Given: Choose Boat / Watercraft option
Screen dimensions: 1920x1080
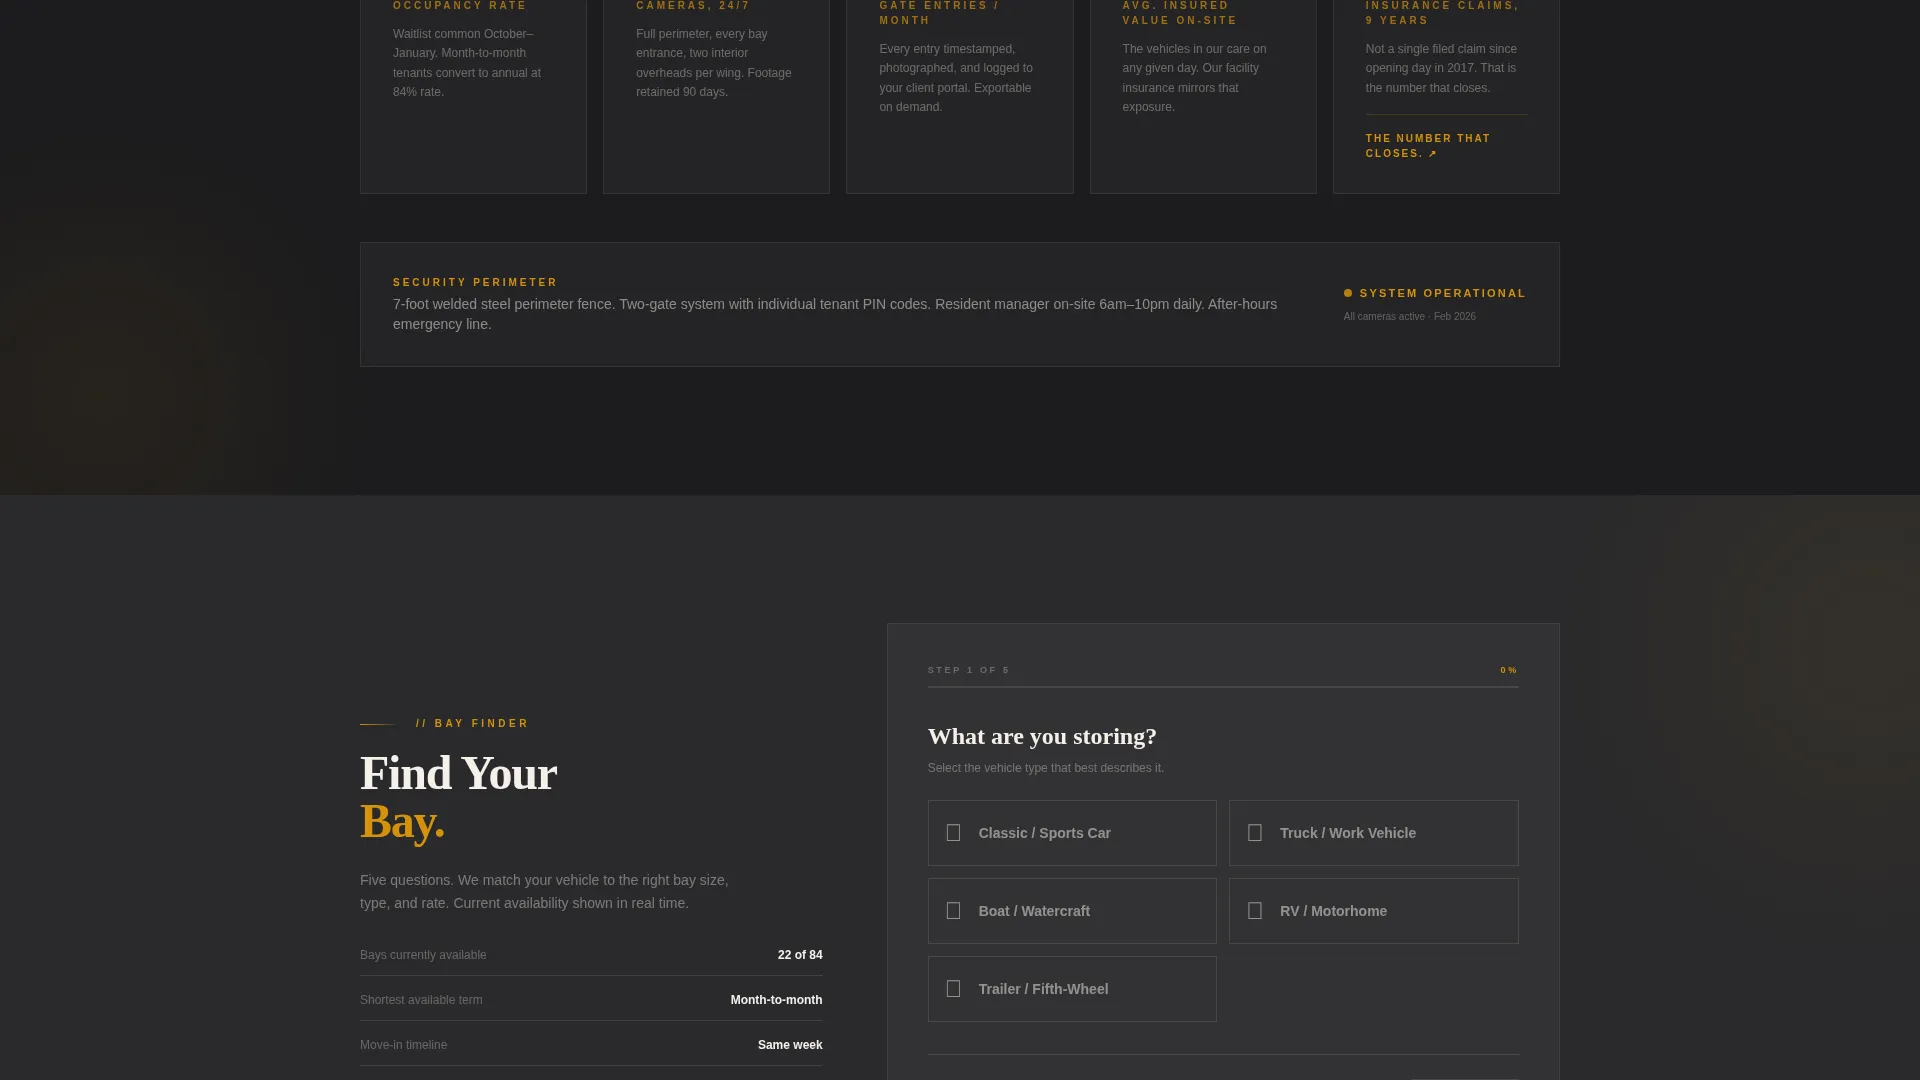Looking at the screenshot, I should tap(1072, 911).
